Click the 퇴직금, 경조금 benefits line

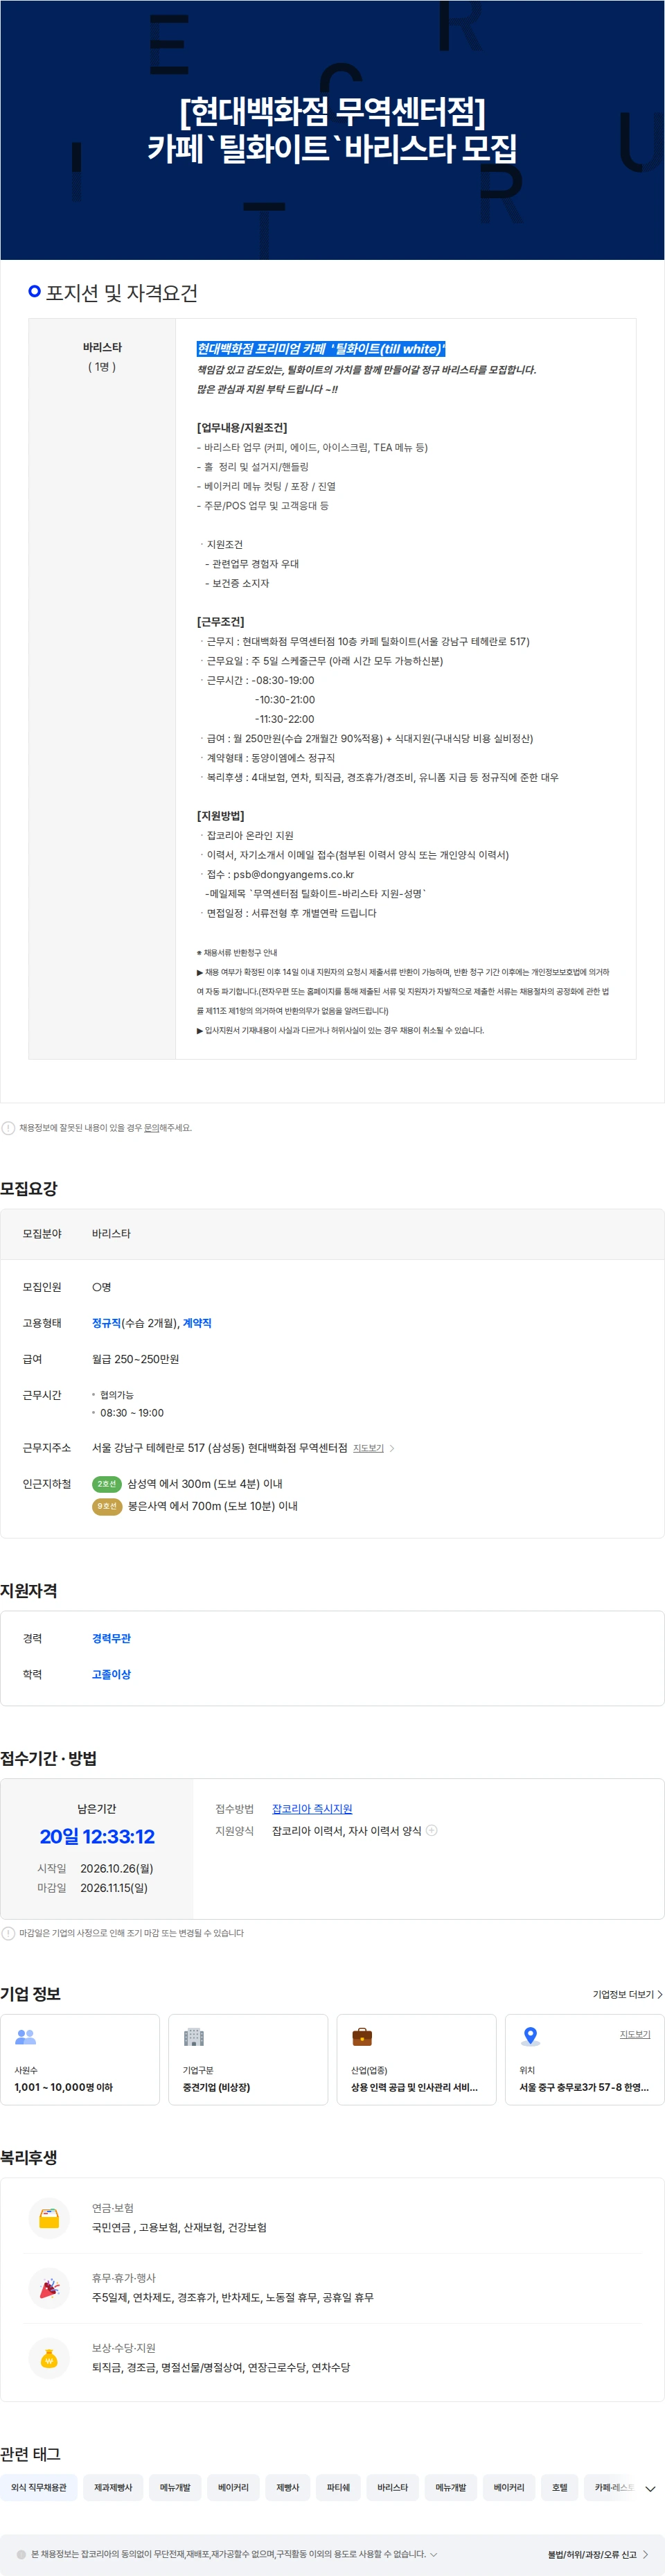click(x=221, y=2368)
